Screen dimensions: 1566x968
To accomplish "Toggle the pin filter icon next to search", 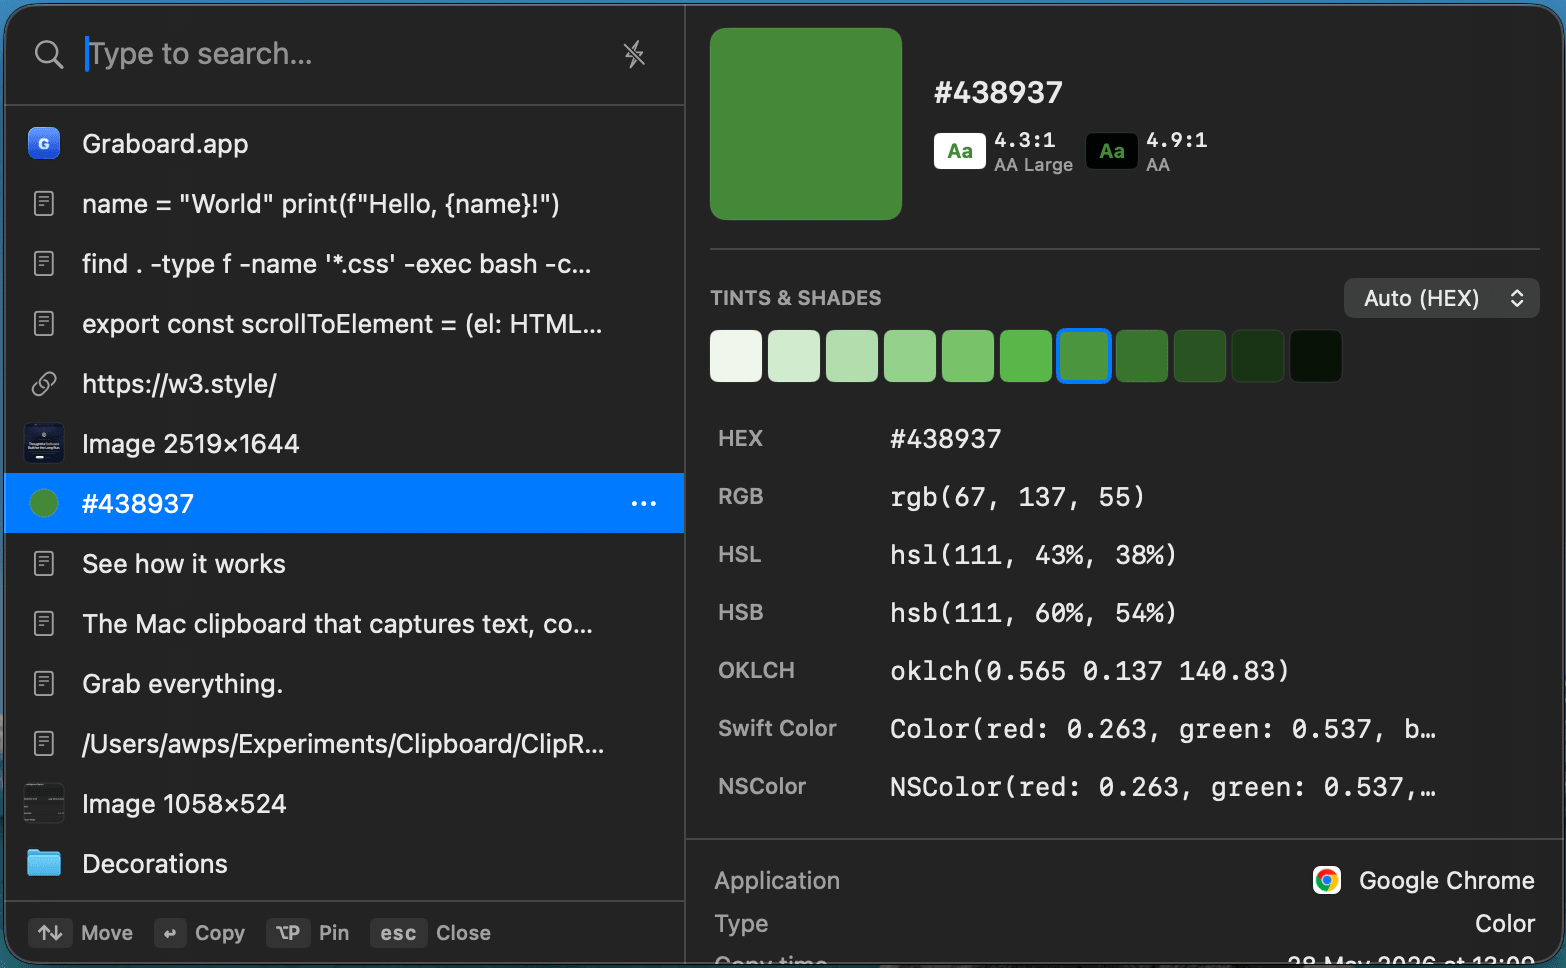I will click(634, 54).
